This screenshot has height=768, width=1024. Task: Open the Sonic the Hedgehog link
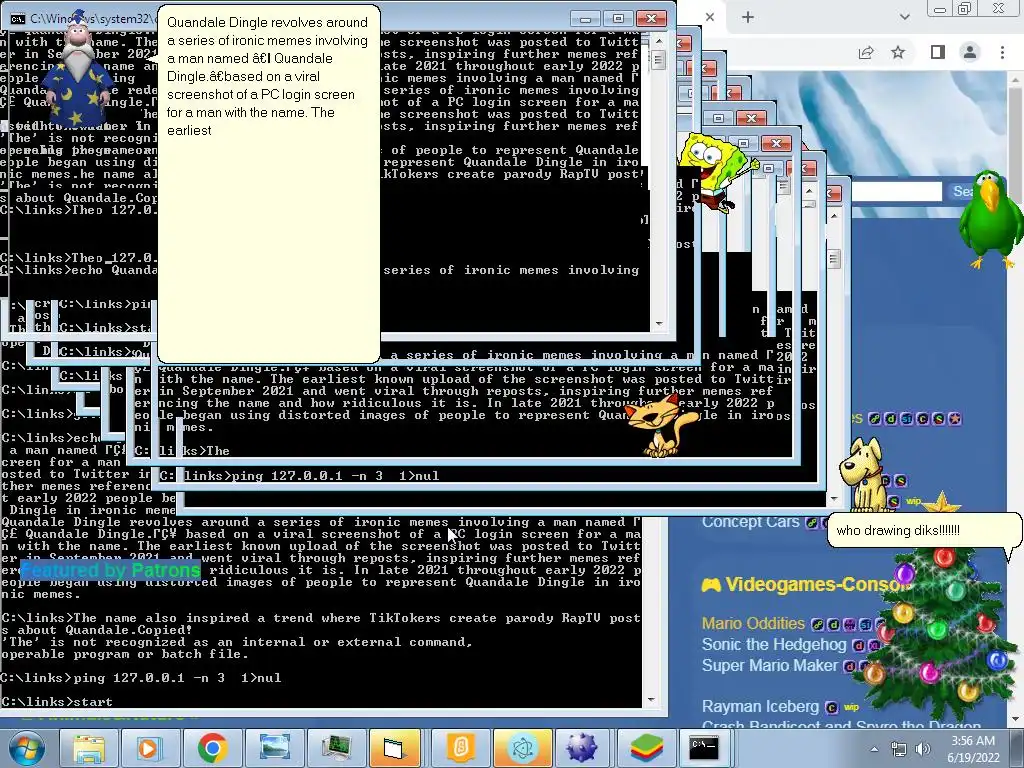click(x=774, y=645)
